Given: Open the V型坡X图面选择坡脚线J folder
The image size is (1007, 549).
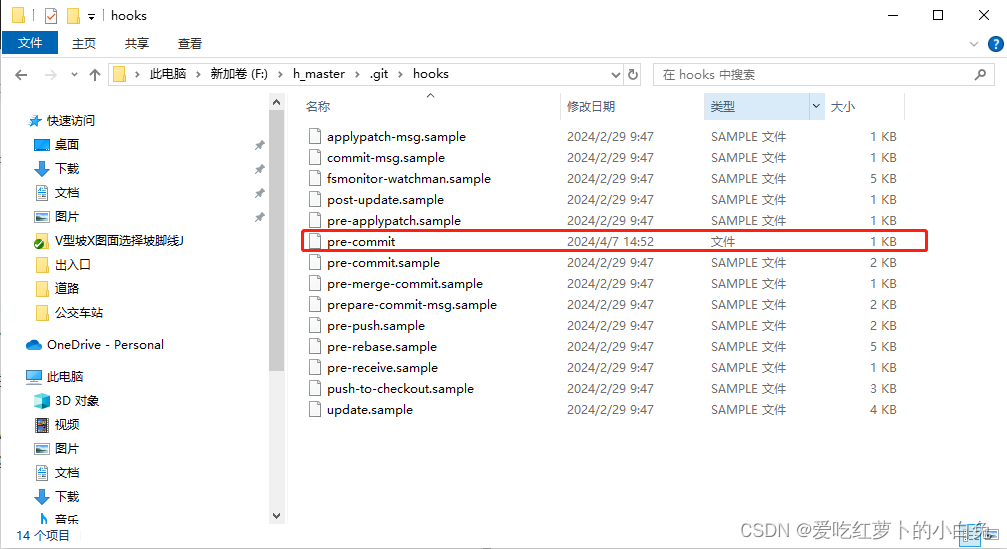Looking at the screenshot, I should (x=119, y=241).
